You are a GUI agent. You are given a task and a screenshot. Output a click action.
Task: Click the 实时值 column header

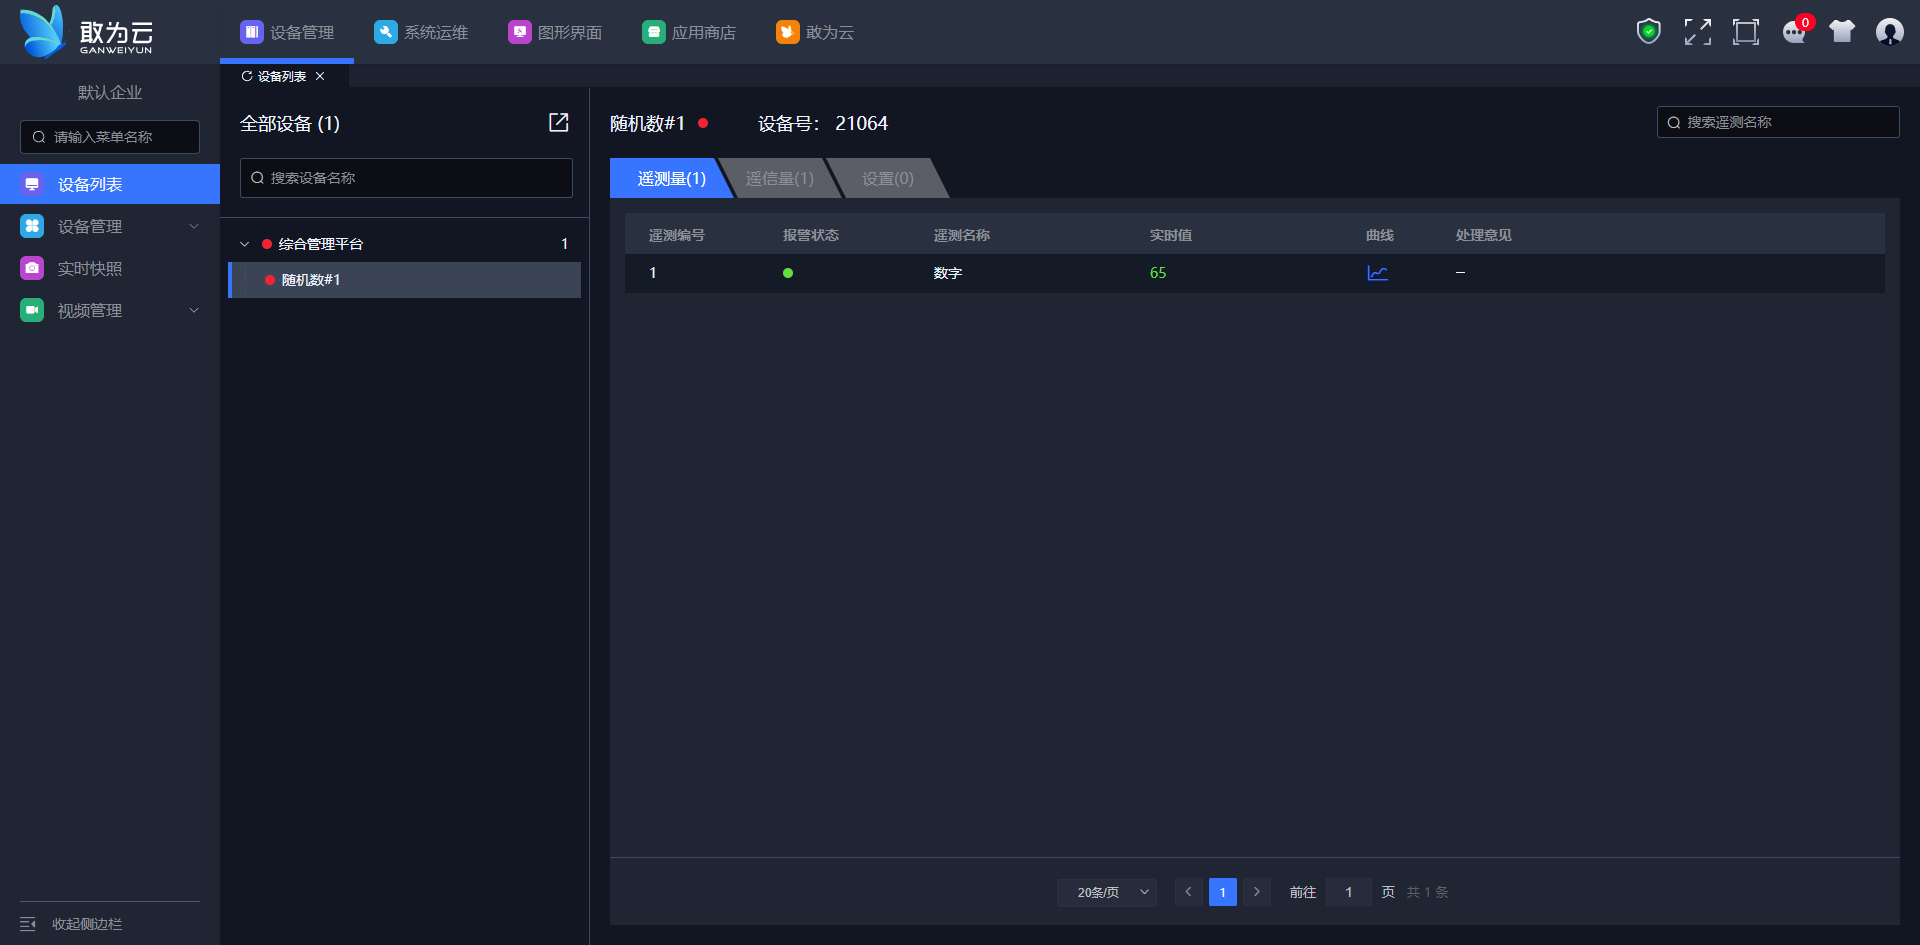(1171, 235)
